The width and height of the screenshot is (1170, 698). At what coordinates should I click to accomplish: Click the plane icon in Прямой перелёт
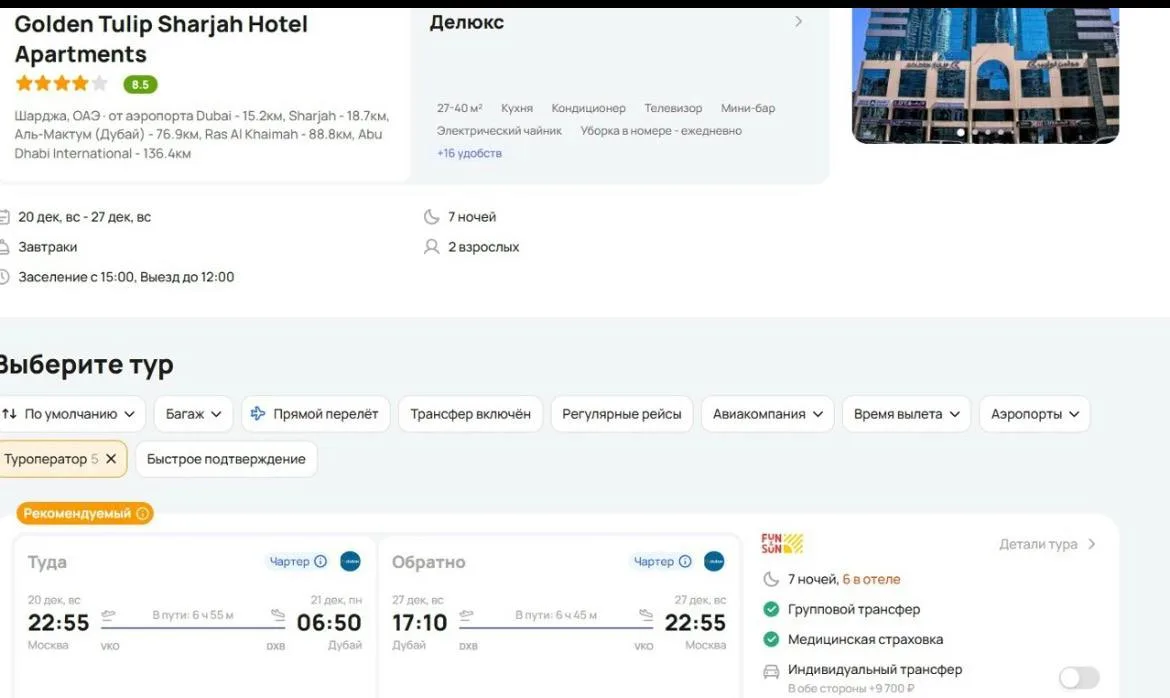(x=257, y=414)
